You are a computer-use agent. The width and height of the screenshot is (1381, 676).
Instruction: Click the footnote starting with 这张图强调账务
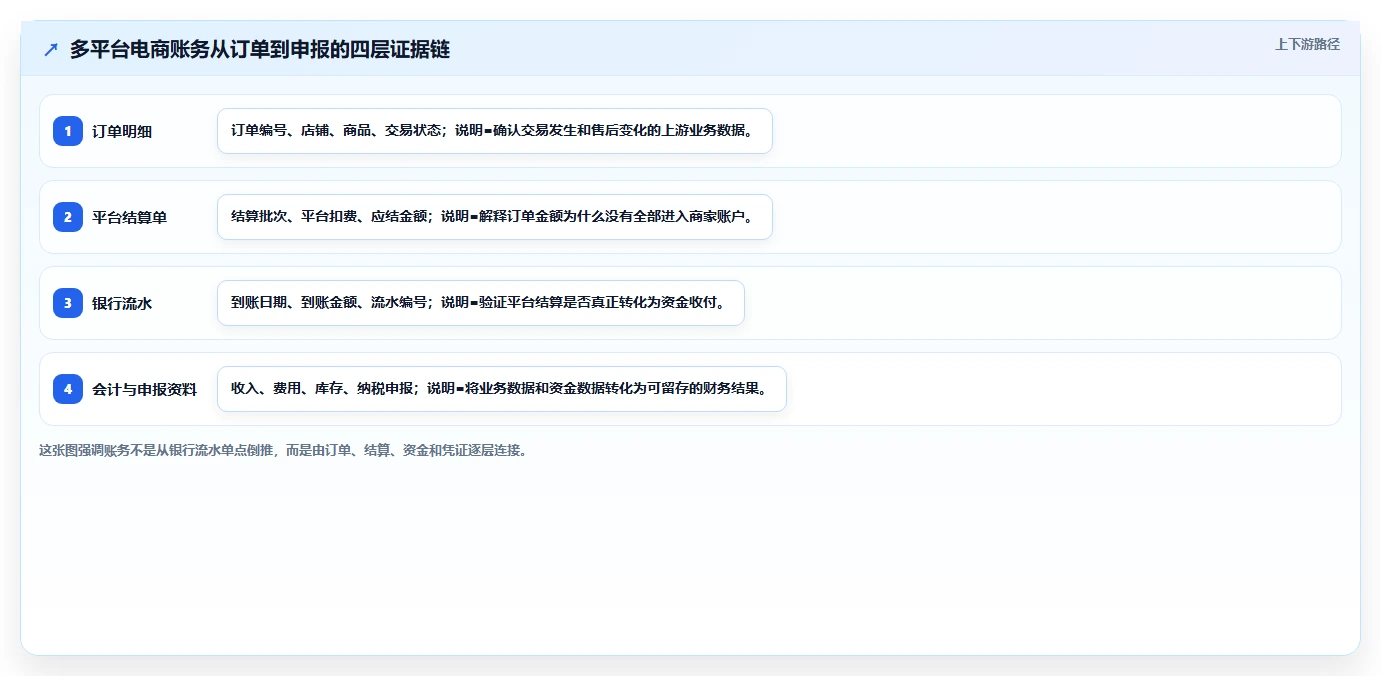coord(283,450)
